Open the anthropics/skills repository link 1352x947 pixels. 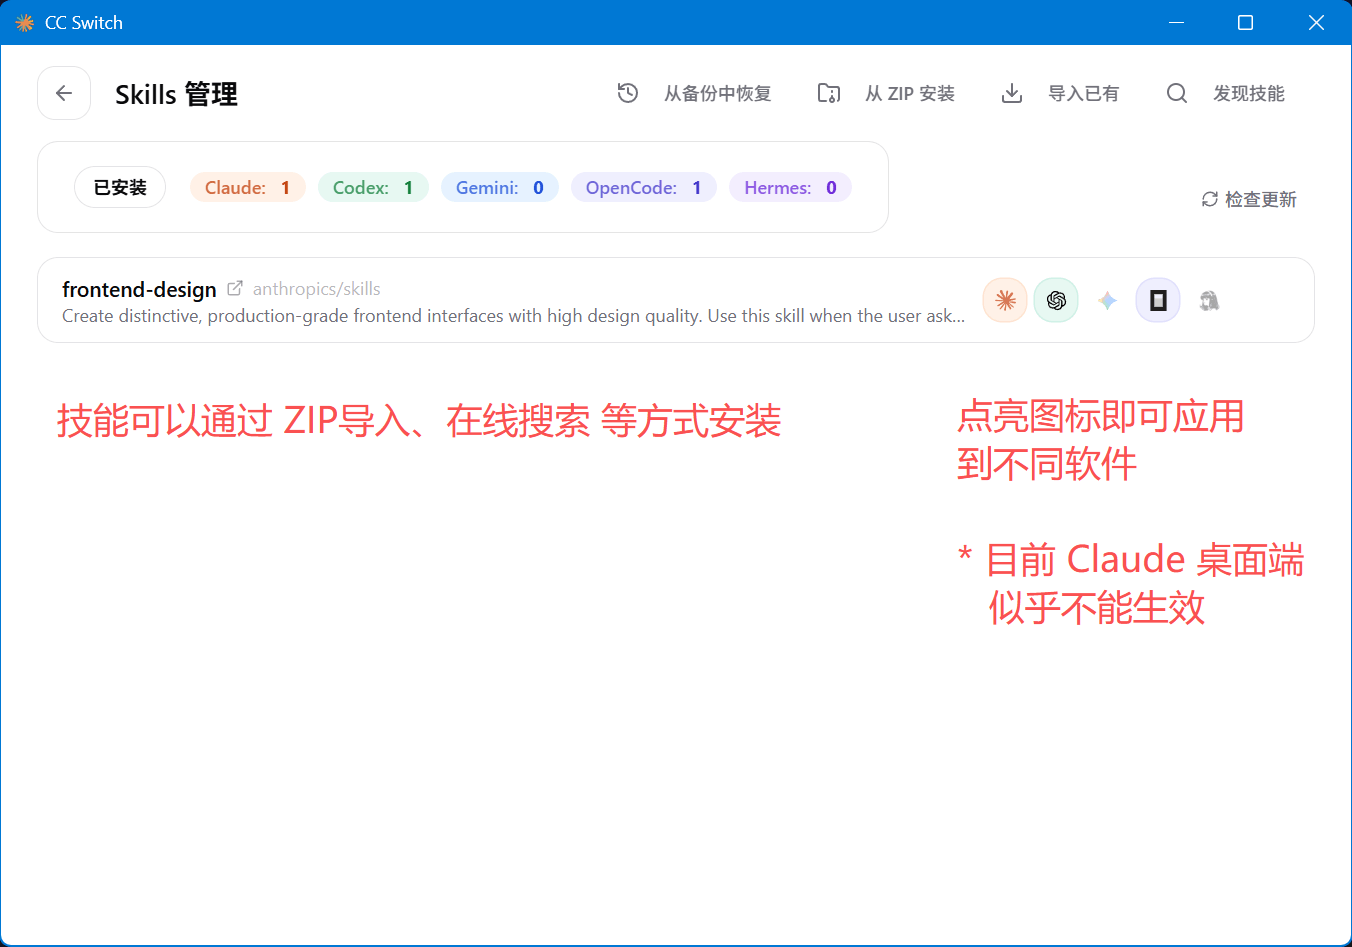click(317, 289)
